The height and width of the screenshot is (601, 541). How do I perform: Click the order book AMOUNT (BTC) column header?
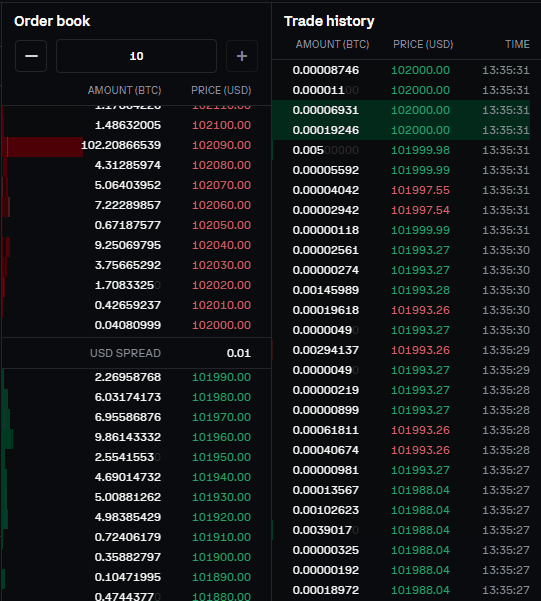click(125, 90)
